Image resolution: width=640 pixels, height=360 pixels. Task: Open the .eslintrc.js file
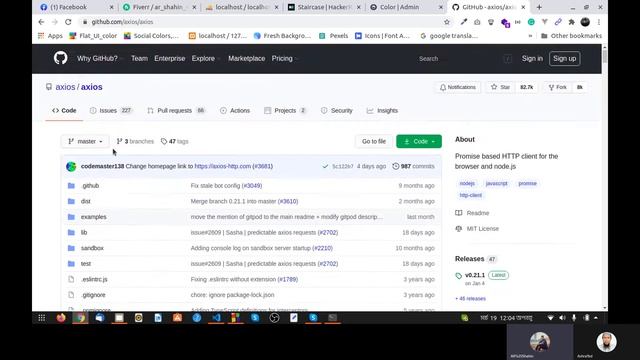click(x=94, y=279)
